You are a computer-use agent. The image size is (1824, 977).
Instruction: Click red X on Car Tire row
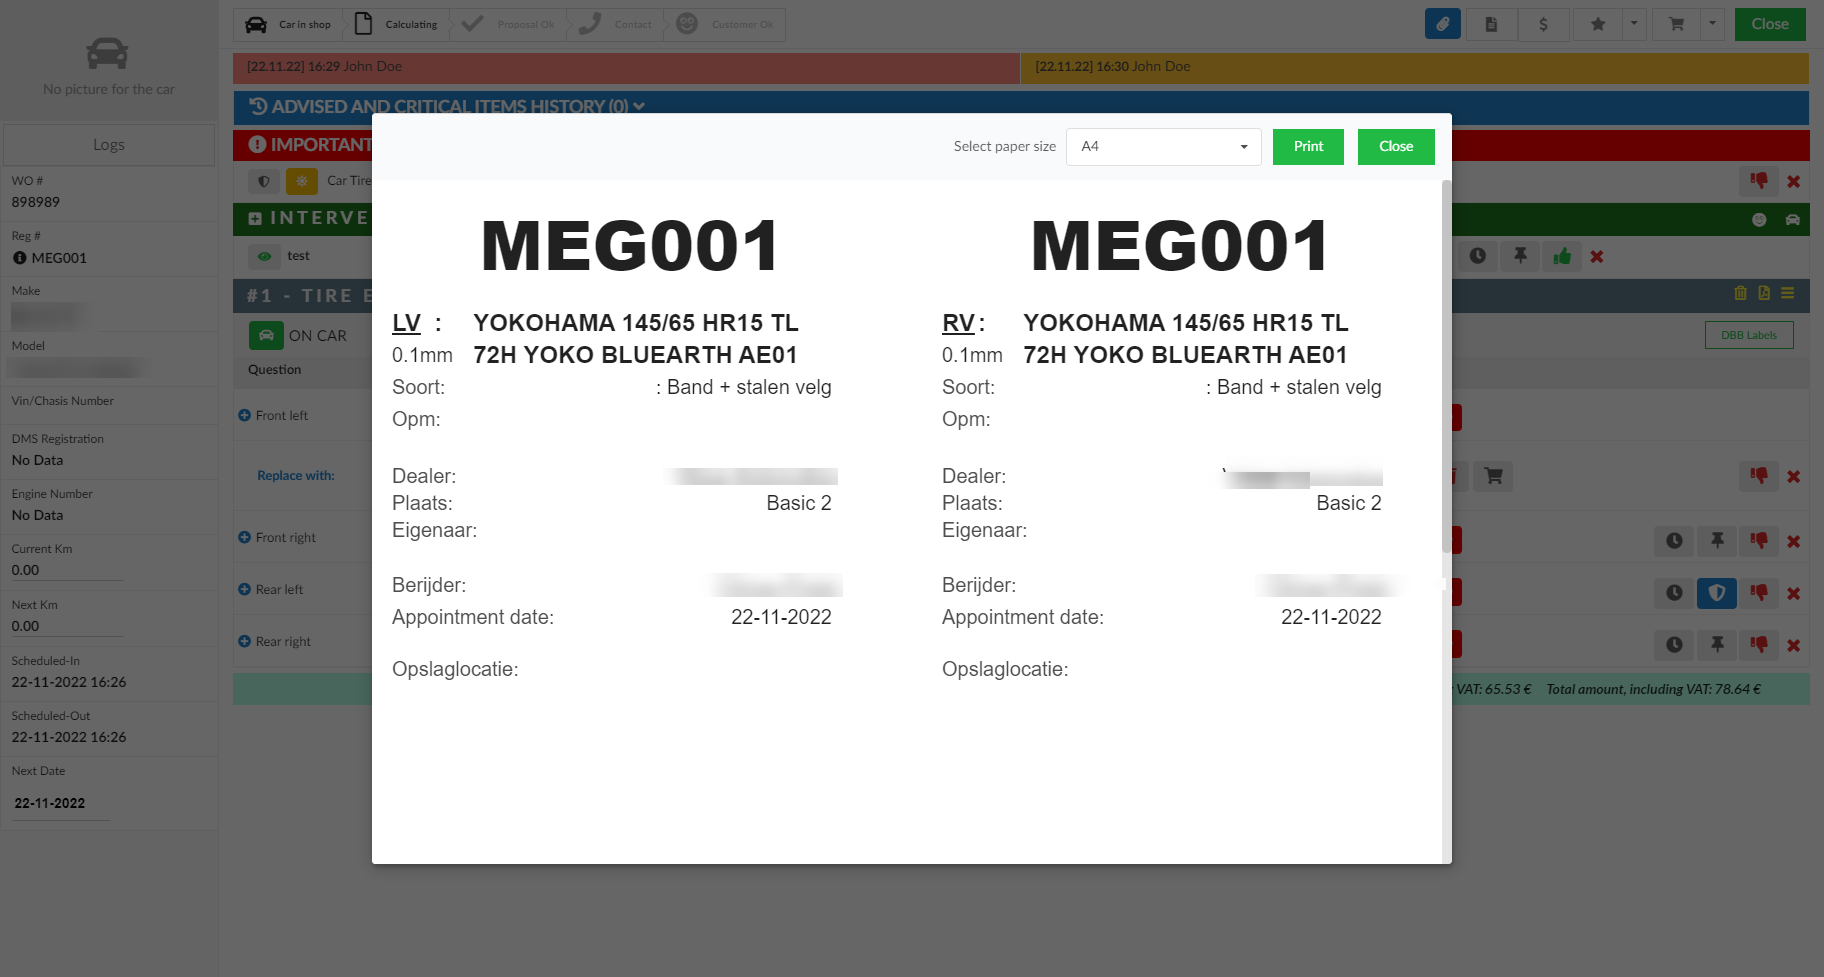1793,181
